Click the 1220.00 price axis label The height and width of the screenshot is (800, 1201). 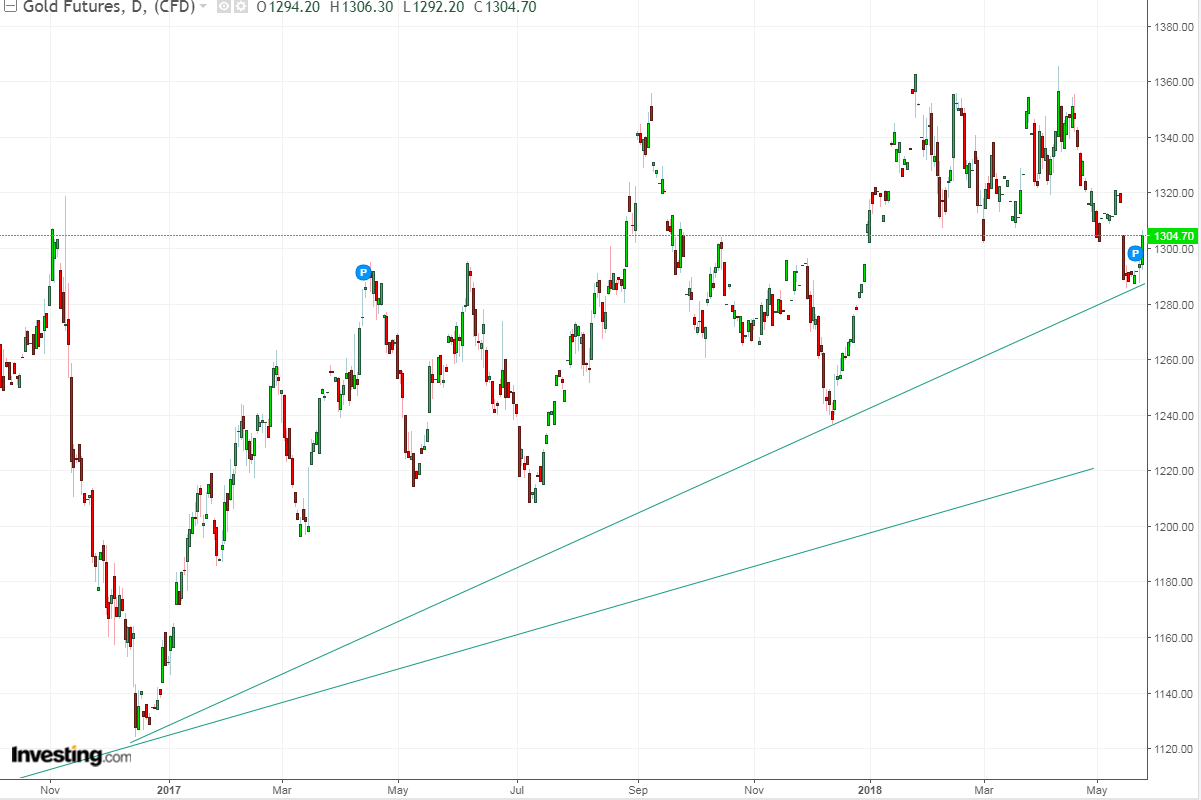click(1174, 471)
